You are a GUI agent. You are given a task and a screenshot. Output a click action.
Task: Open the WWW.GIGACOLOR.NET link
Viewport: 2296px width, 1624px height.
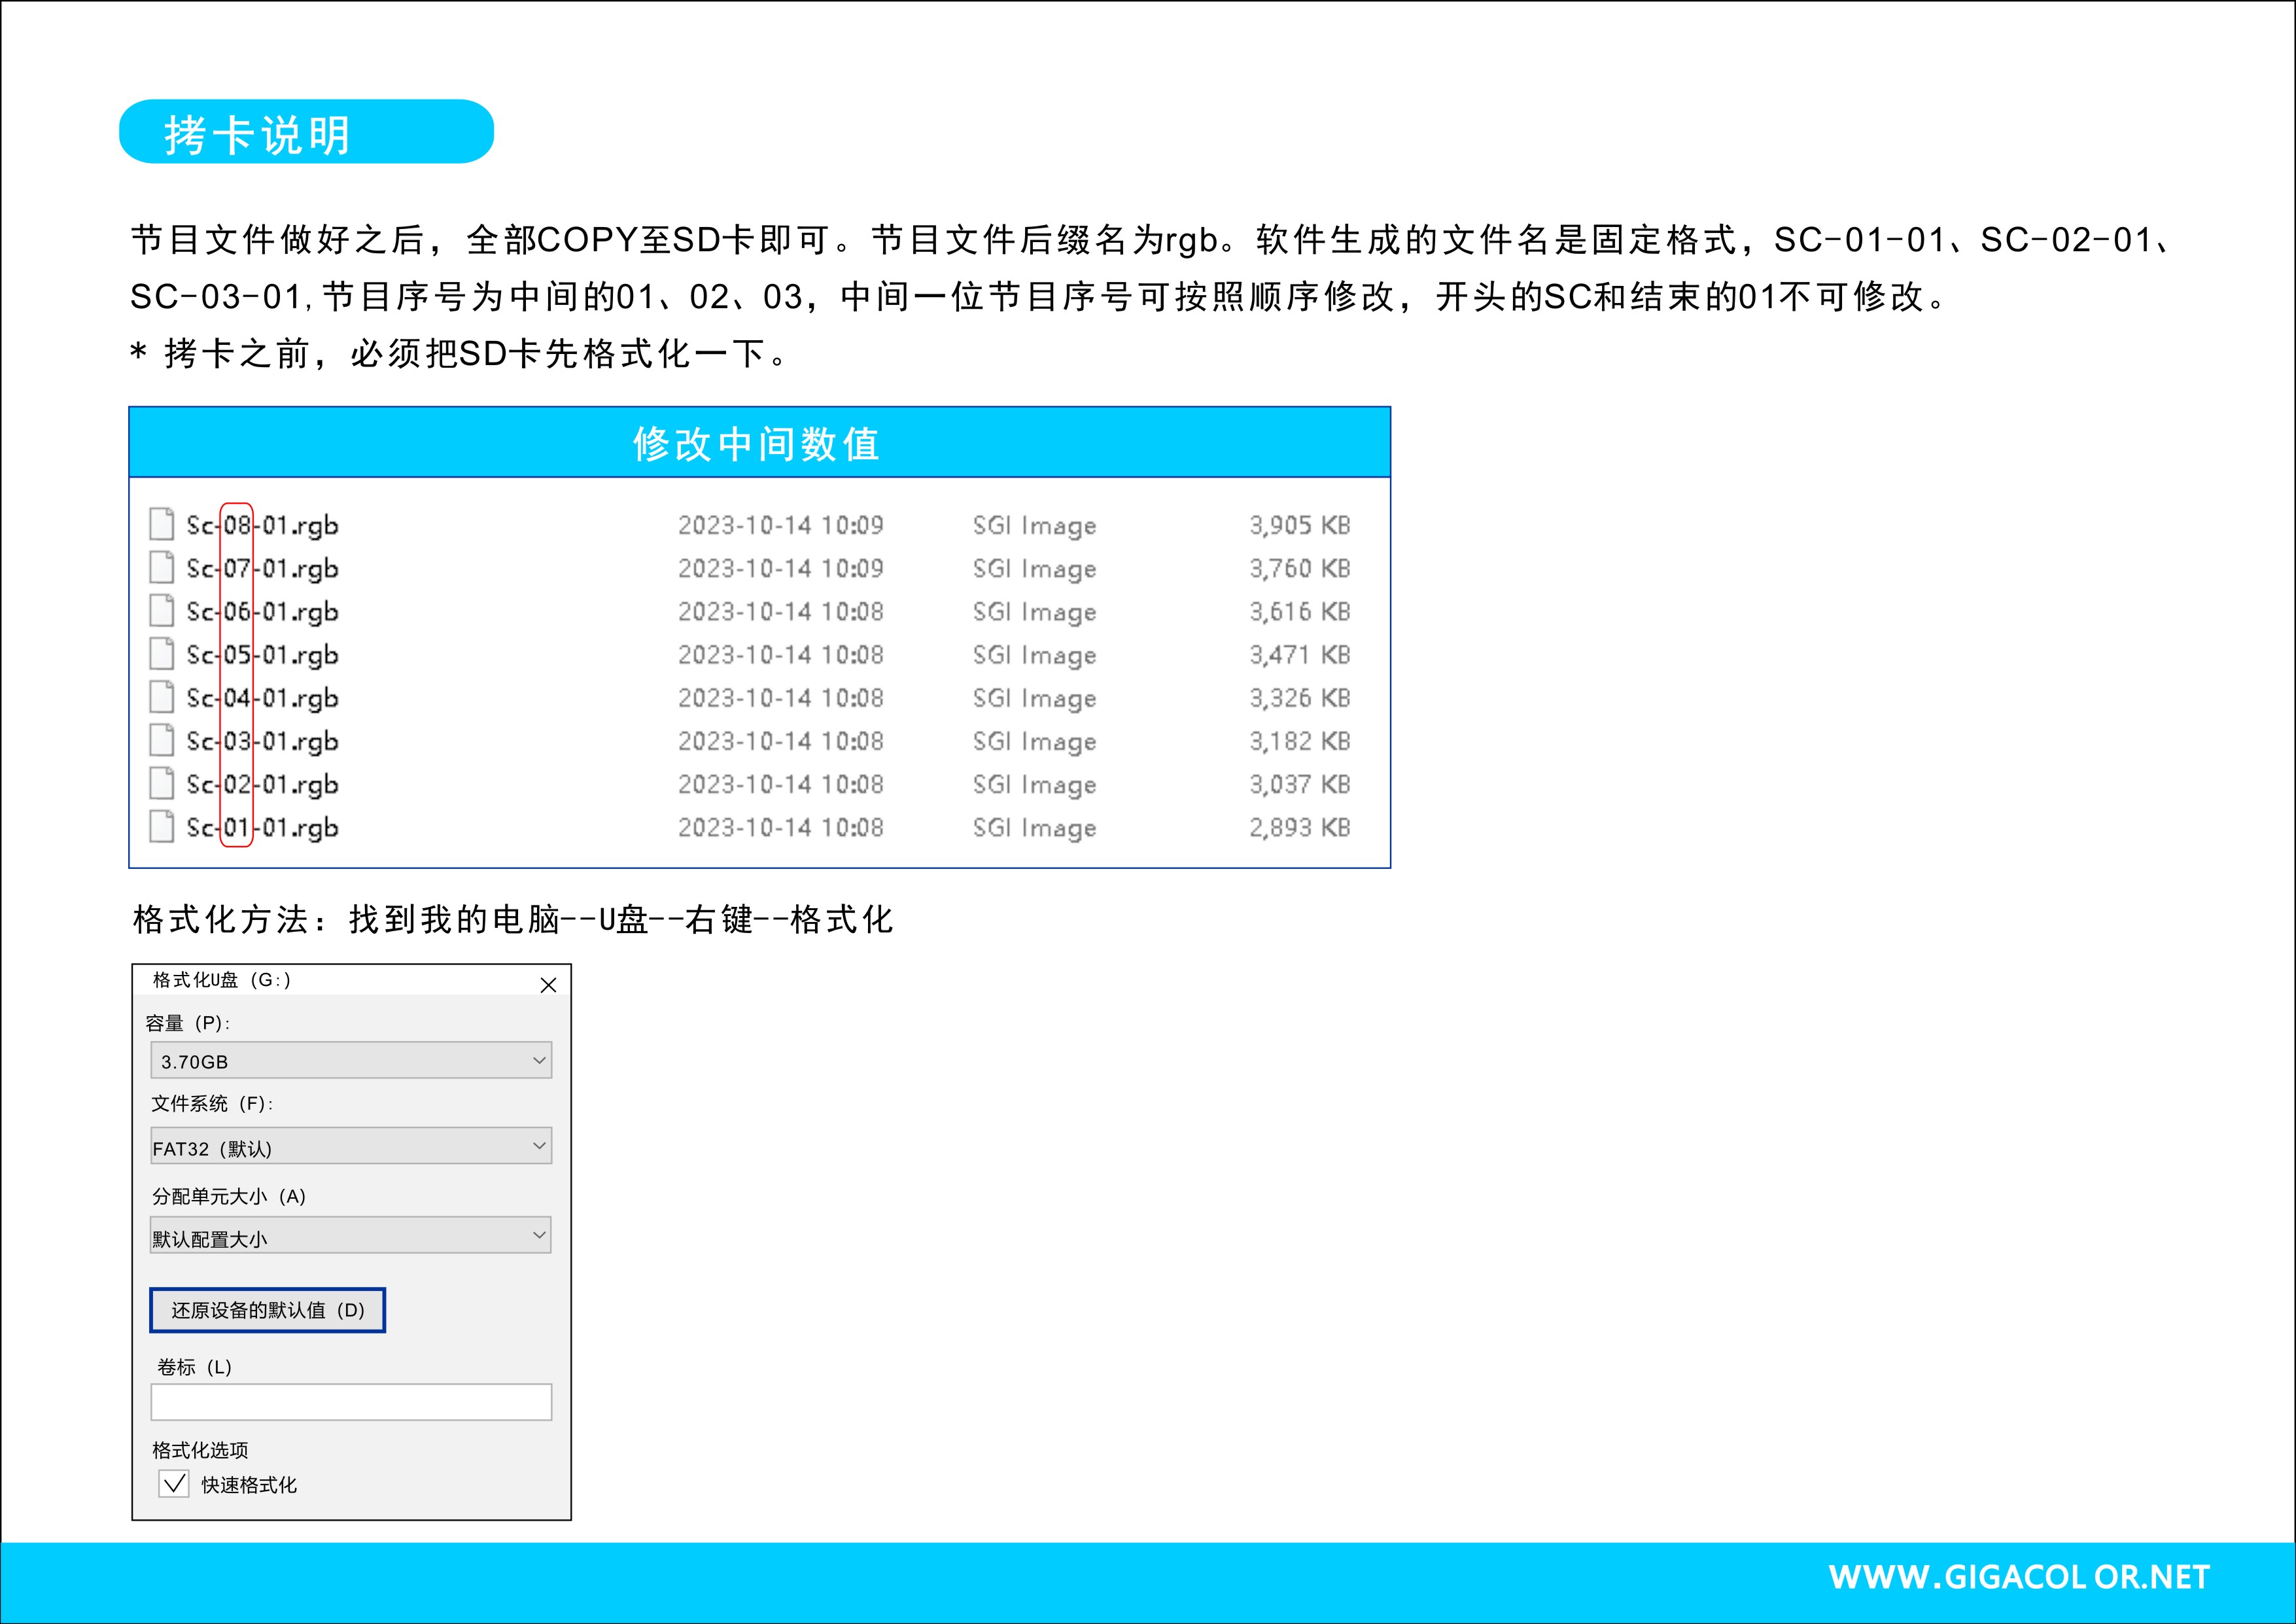[x=2019, y=1577]
